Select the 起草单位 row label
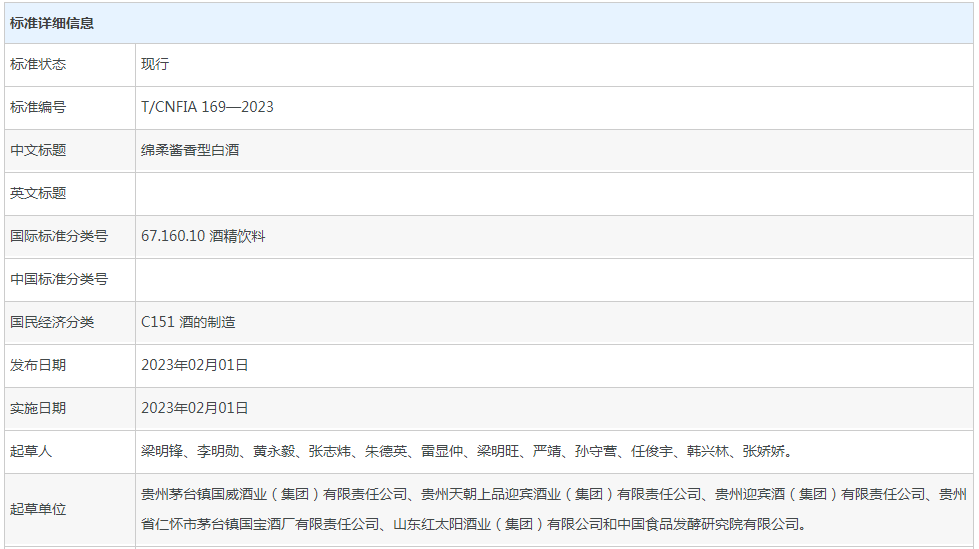979x549 pixels. 38,509
